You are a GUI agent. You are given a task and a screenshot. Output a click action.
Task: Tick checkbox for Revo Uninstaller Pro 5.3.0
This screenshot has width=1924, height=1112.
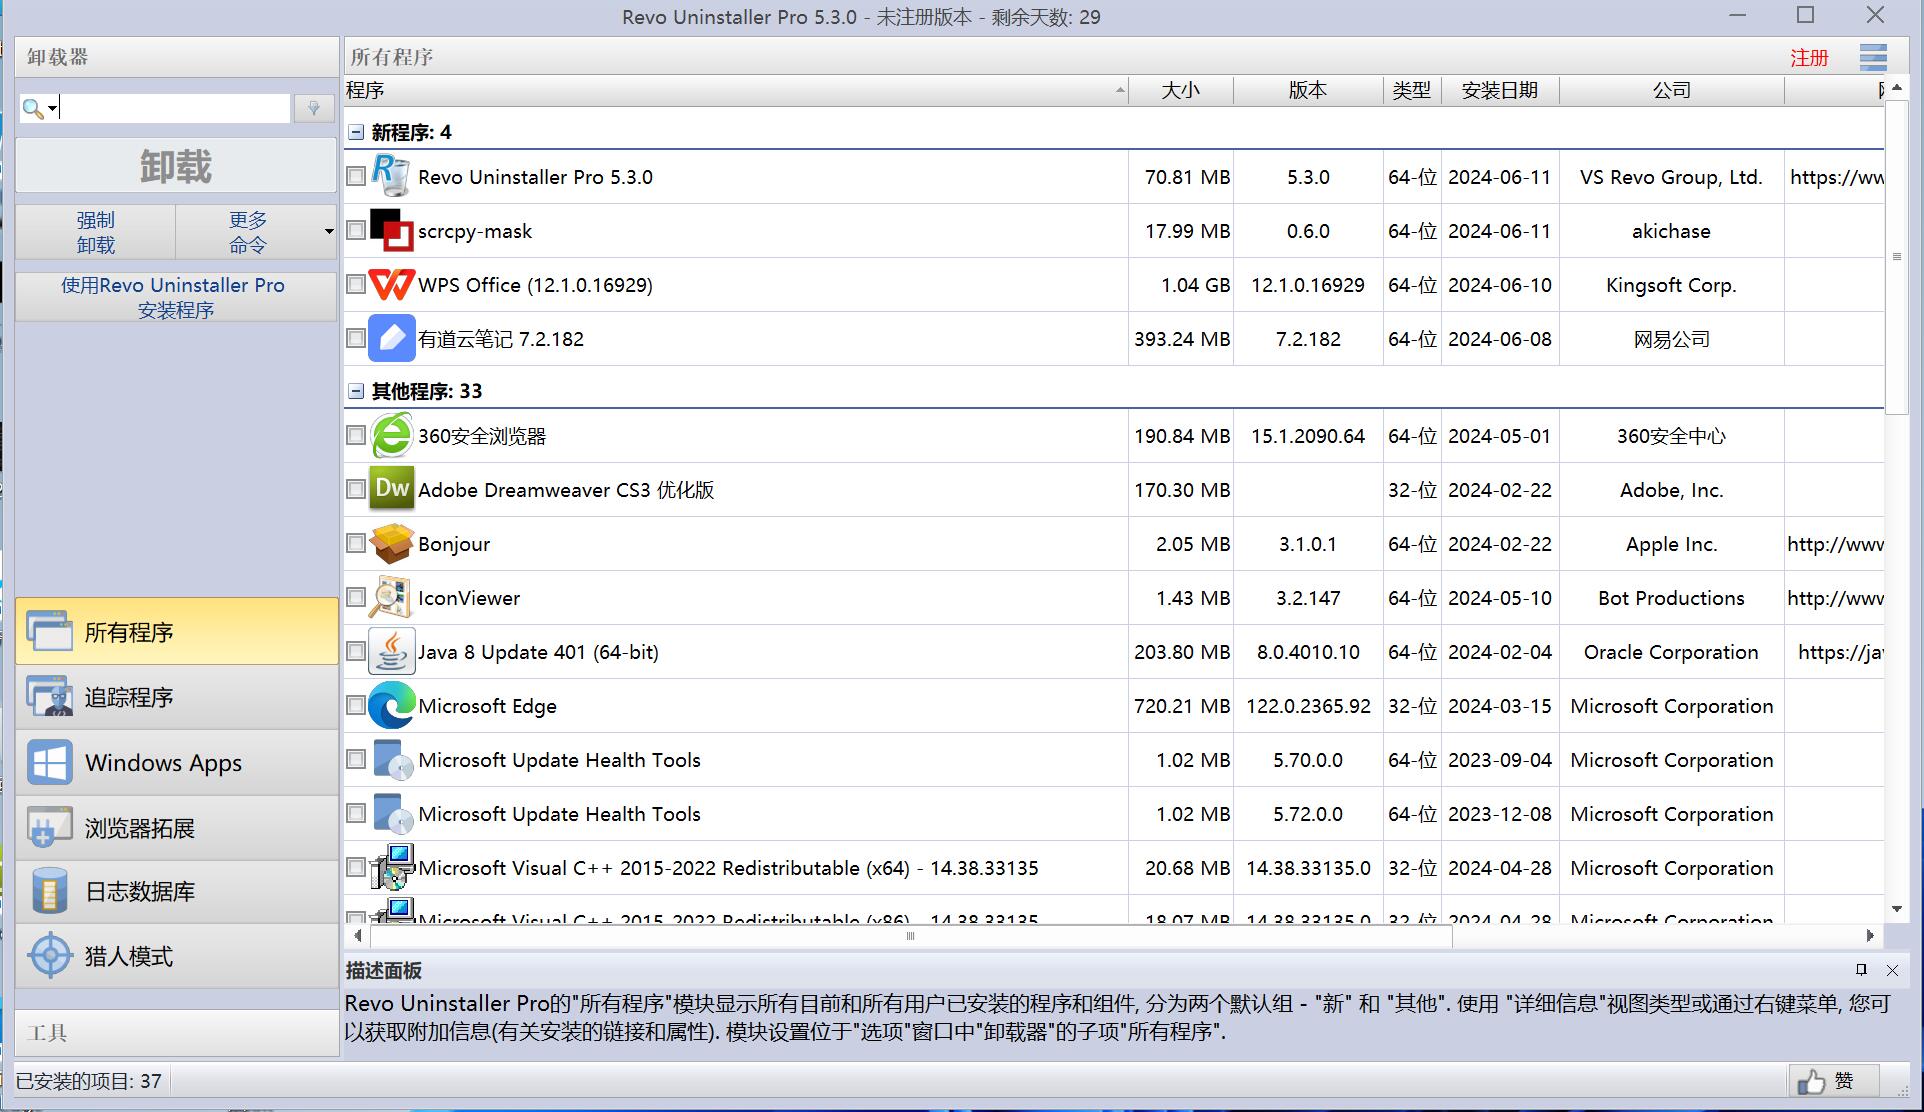(355, 176)
